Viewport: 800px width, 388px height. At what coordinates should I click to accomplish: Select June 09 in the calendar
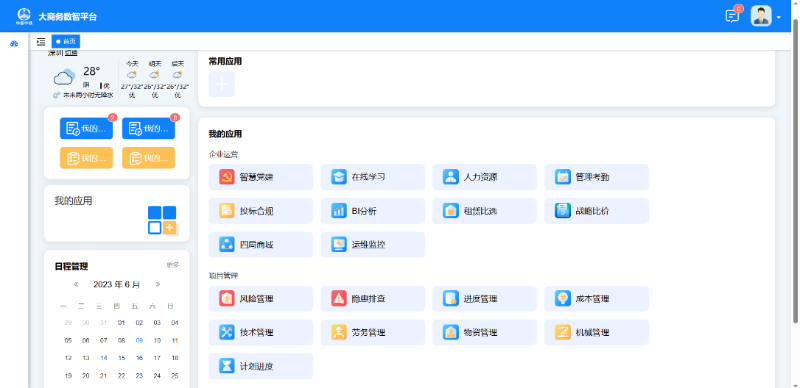pos(139,341)
